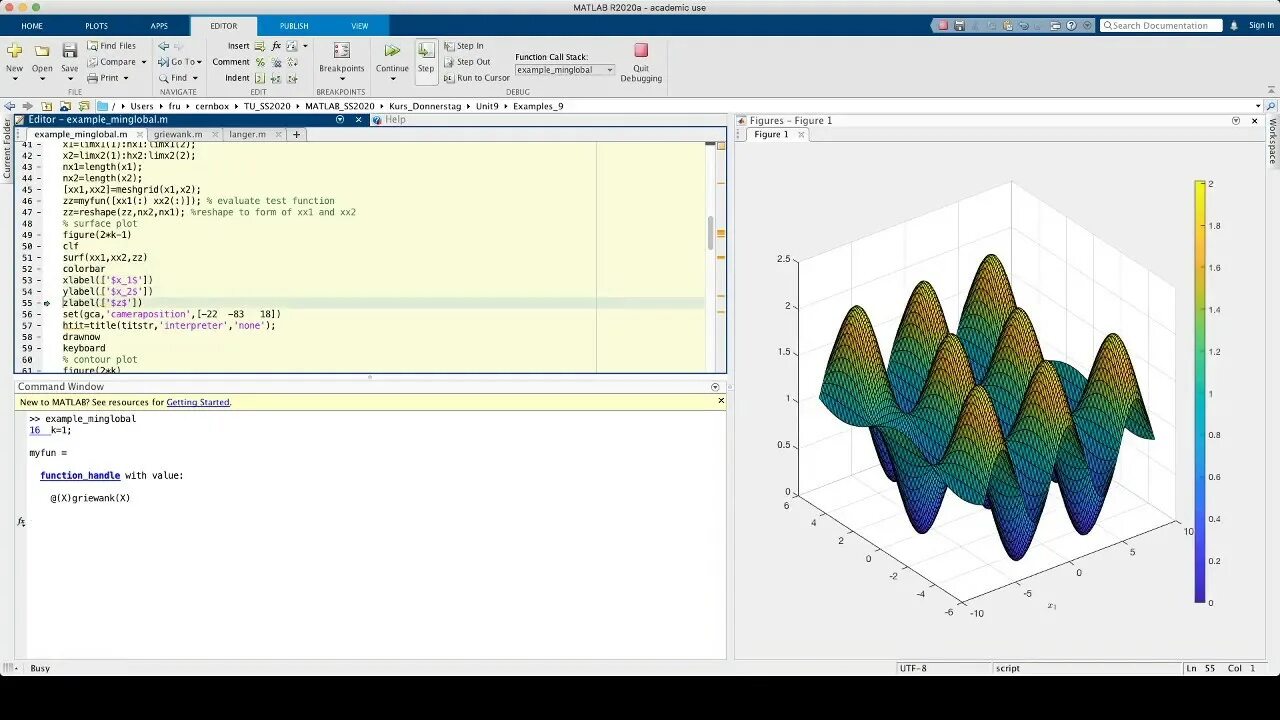Click Sign In
Screen dimensions: 1280x720
1261,25
